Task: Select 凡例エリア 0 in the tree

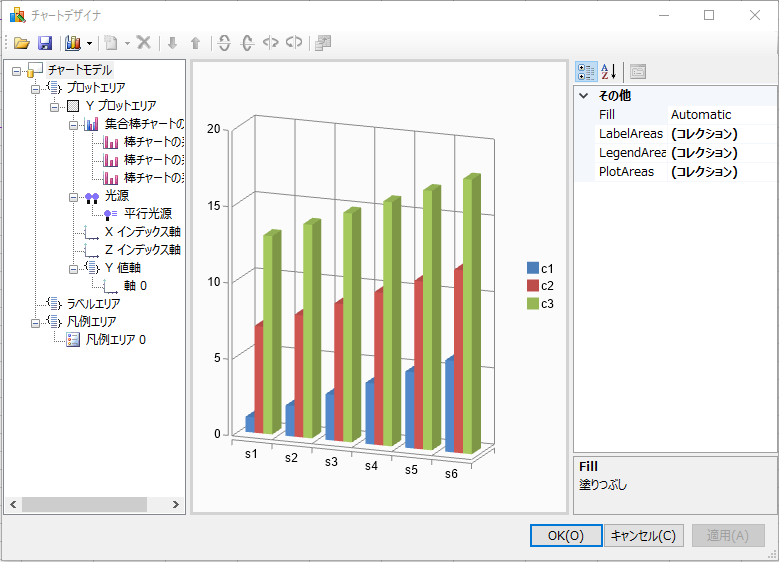Action: click(115, 340)
